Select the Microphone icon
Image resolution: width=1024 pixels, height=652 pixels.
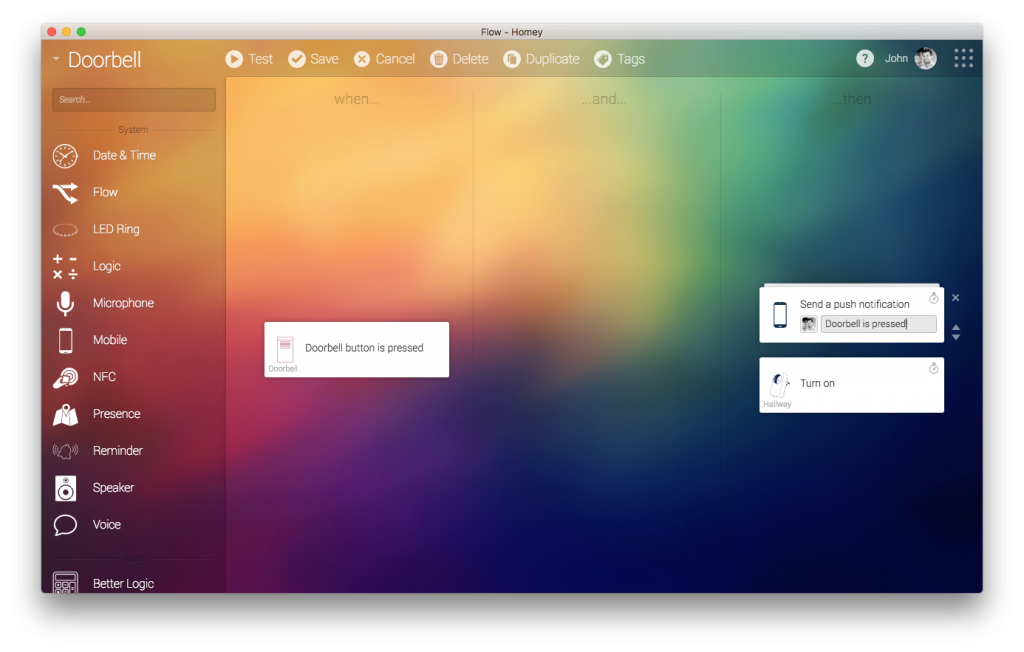(65, 304)
